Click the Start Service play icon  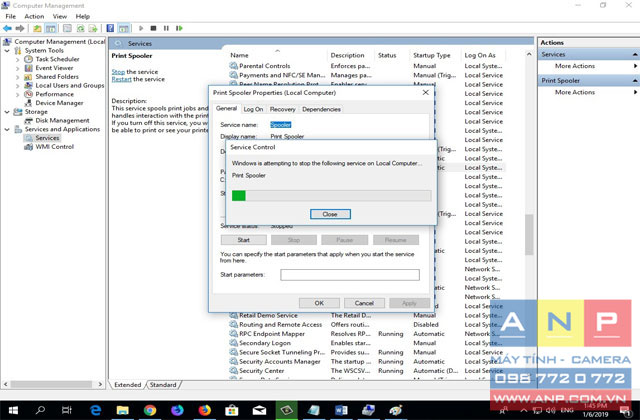[141, 28]
